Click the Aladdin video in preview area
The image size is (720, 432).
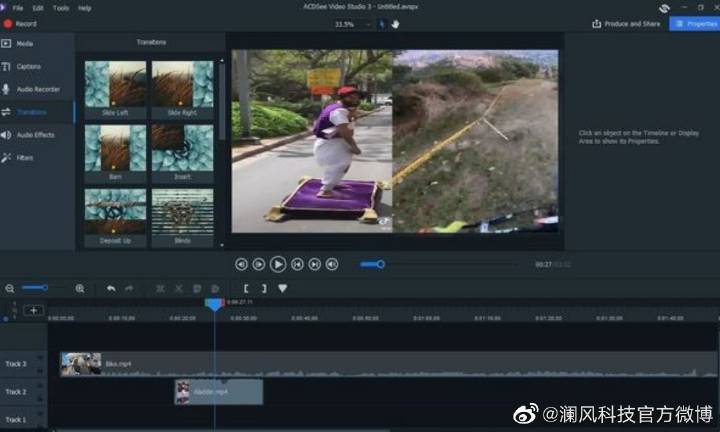pos(312,141)
